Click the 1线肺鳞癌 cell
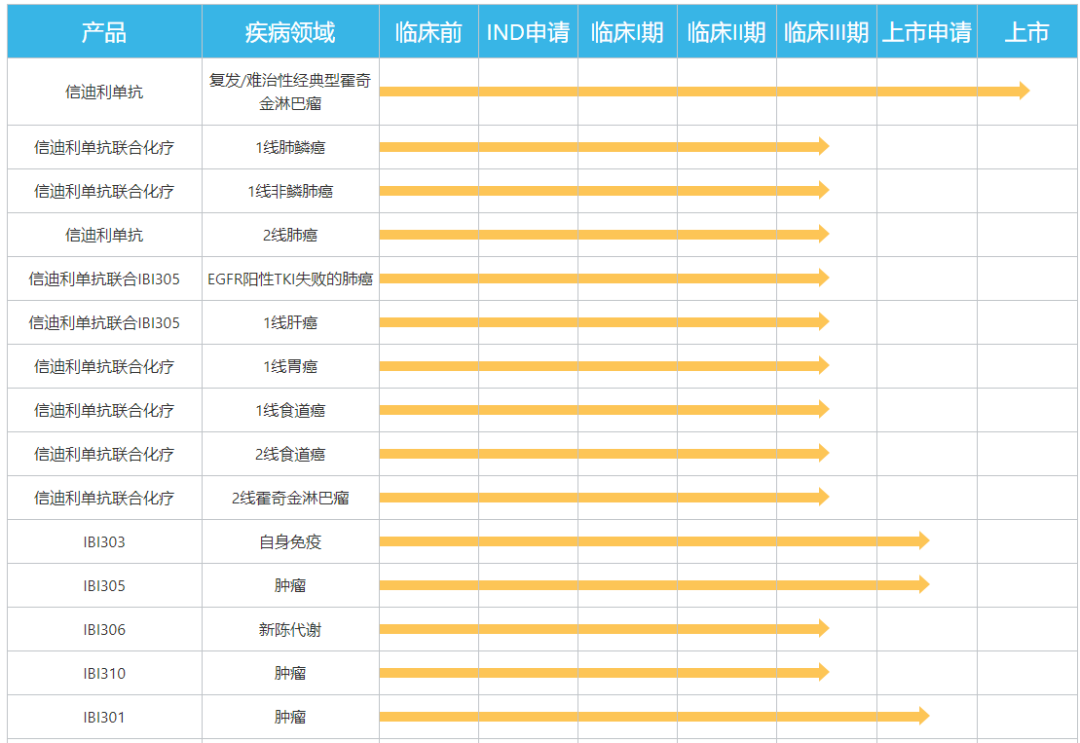Screen dimensions: 1080x743 click(x=291, y=147)
